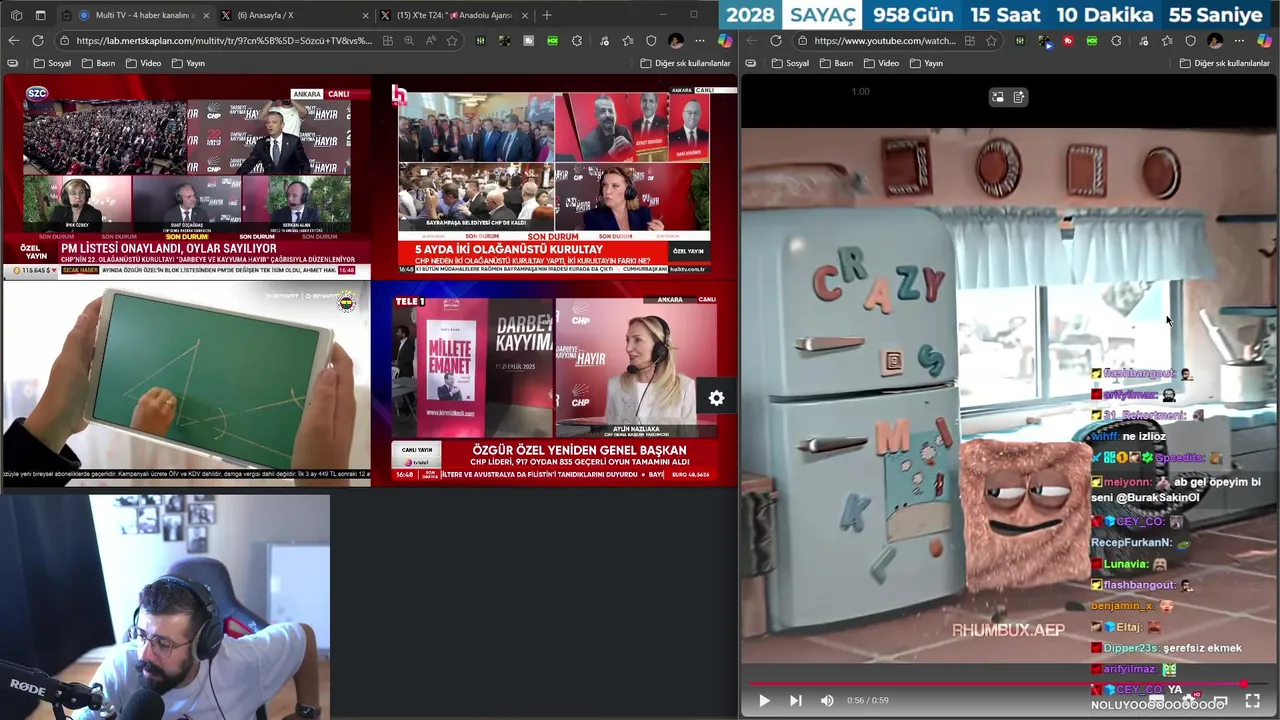Skip to the next YouTube video
Screen dimensions: 1280x720
(x=795, y=701)
